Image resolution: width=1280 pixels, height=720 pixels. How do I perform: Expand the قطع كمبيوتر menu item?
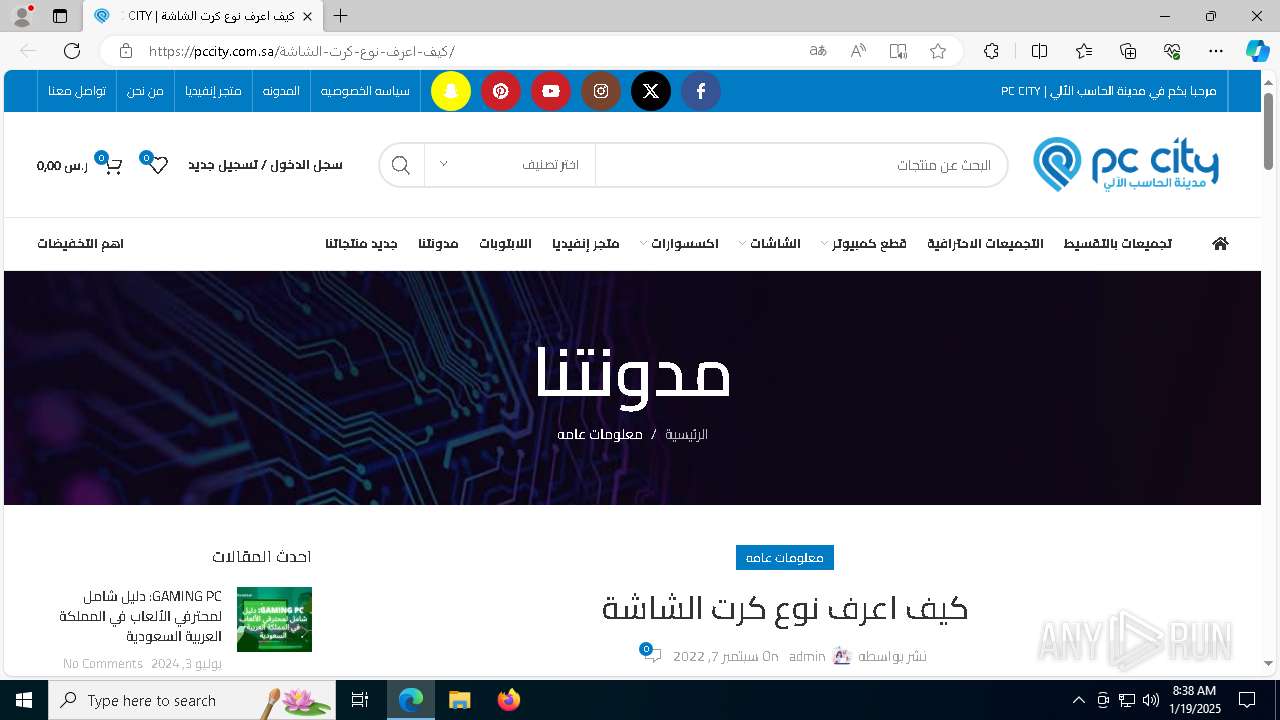(x=864, y=244)
